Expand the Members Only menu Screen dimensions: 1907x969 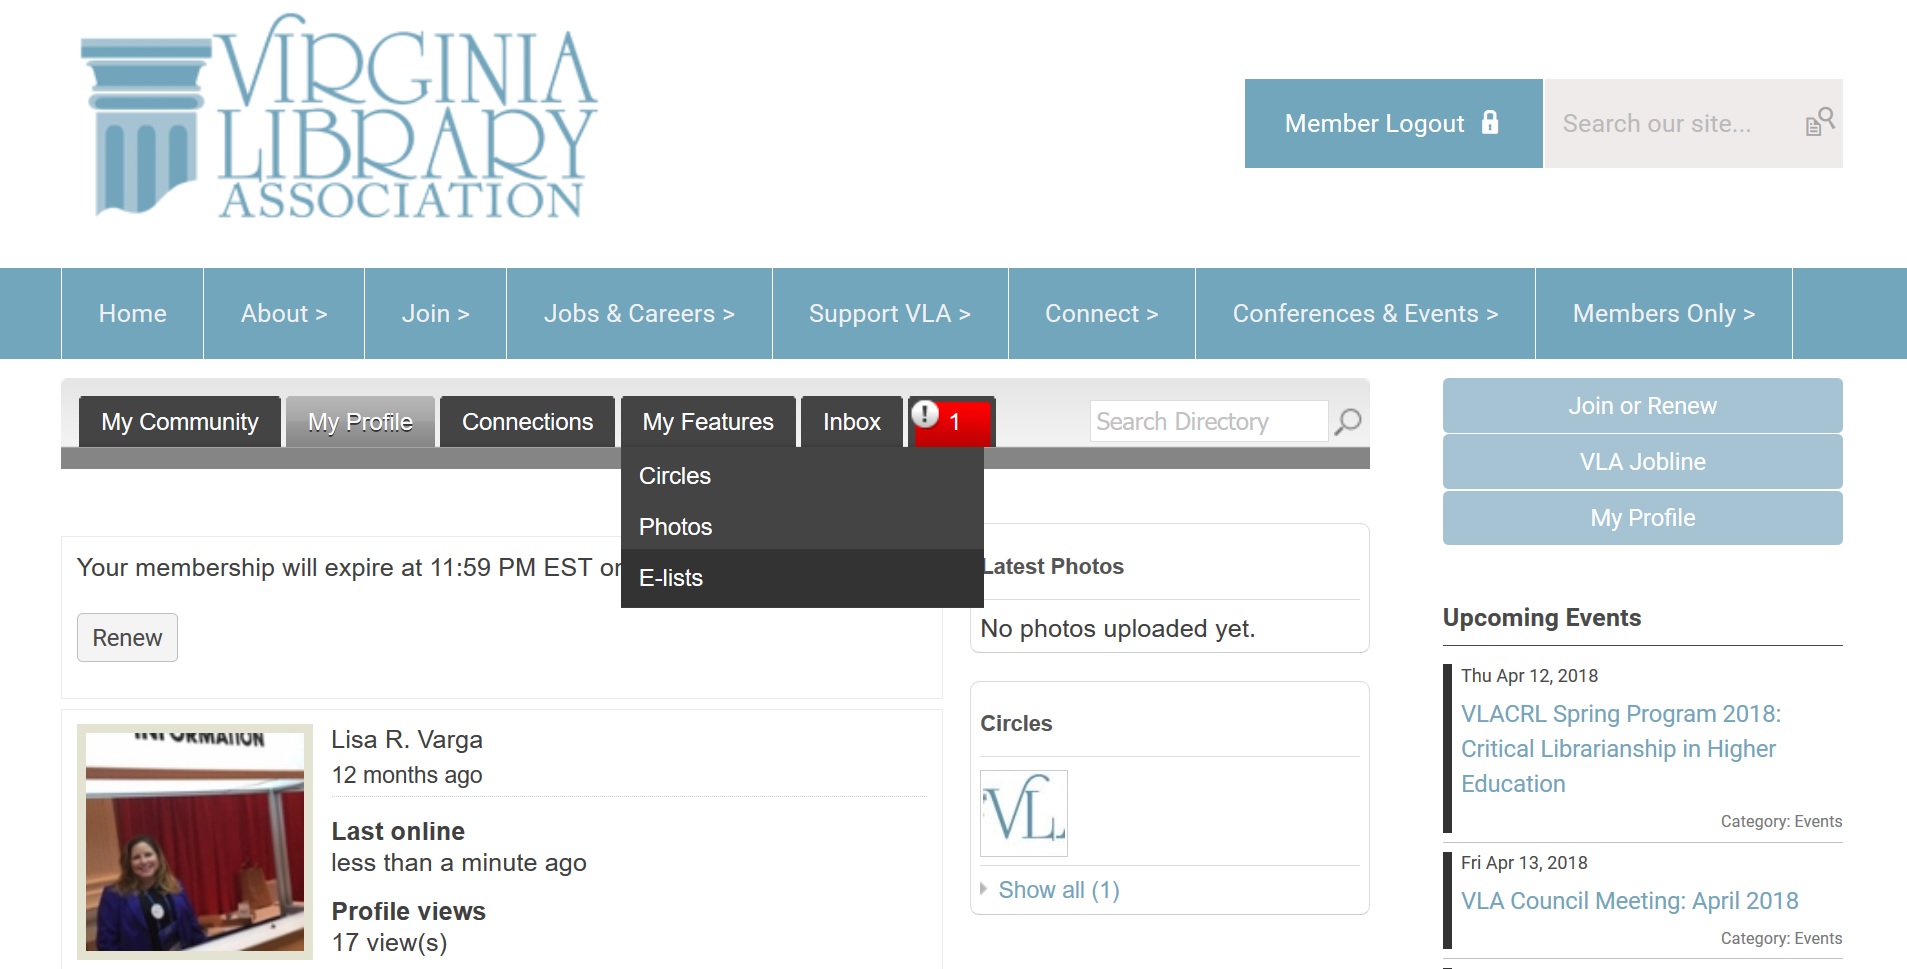1664,313
